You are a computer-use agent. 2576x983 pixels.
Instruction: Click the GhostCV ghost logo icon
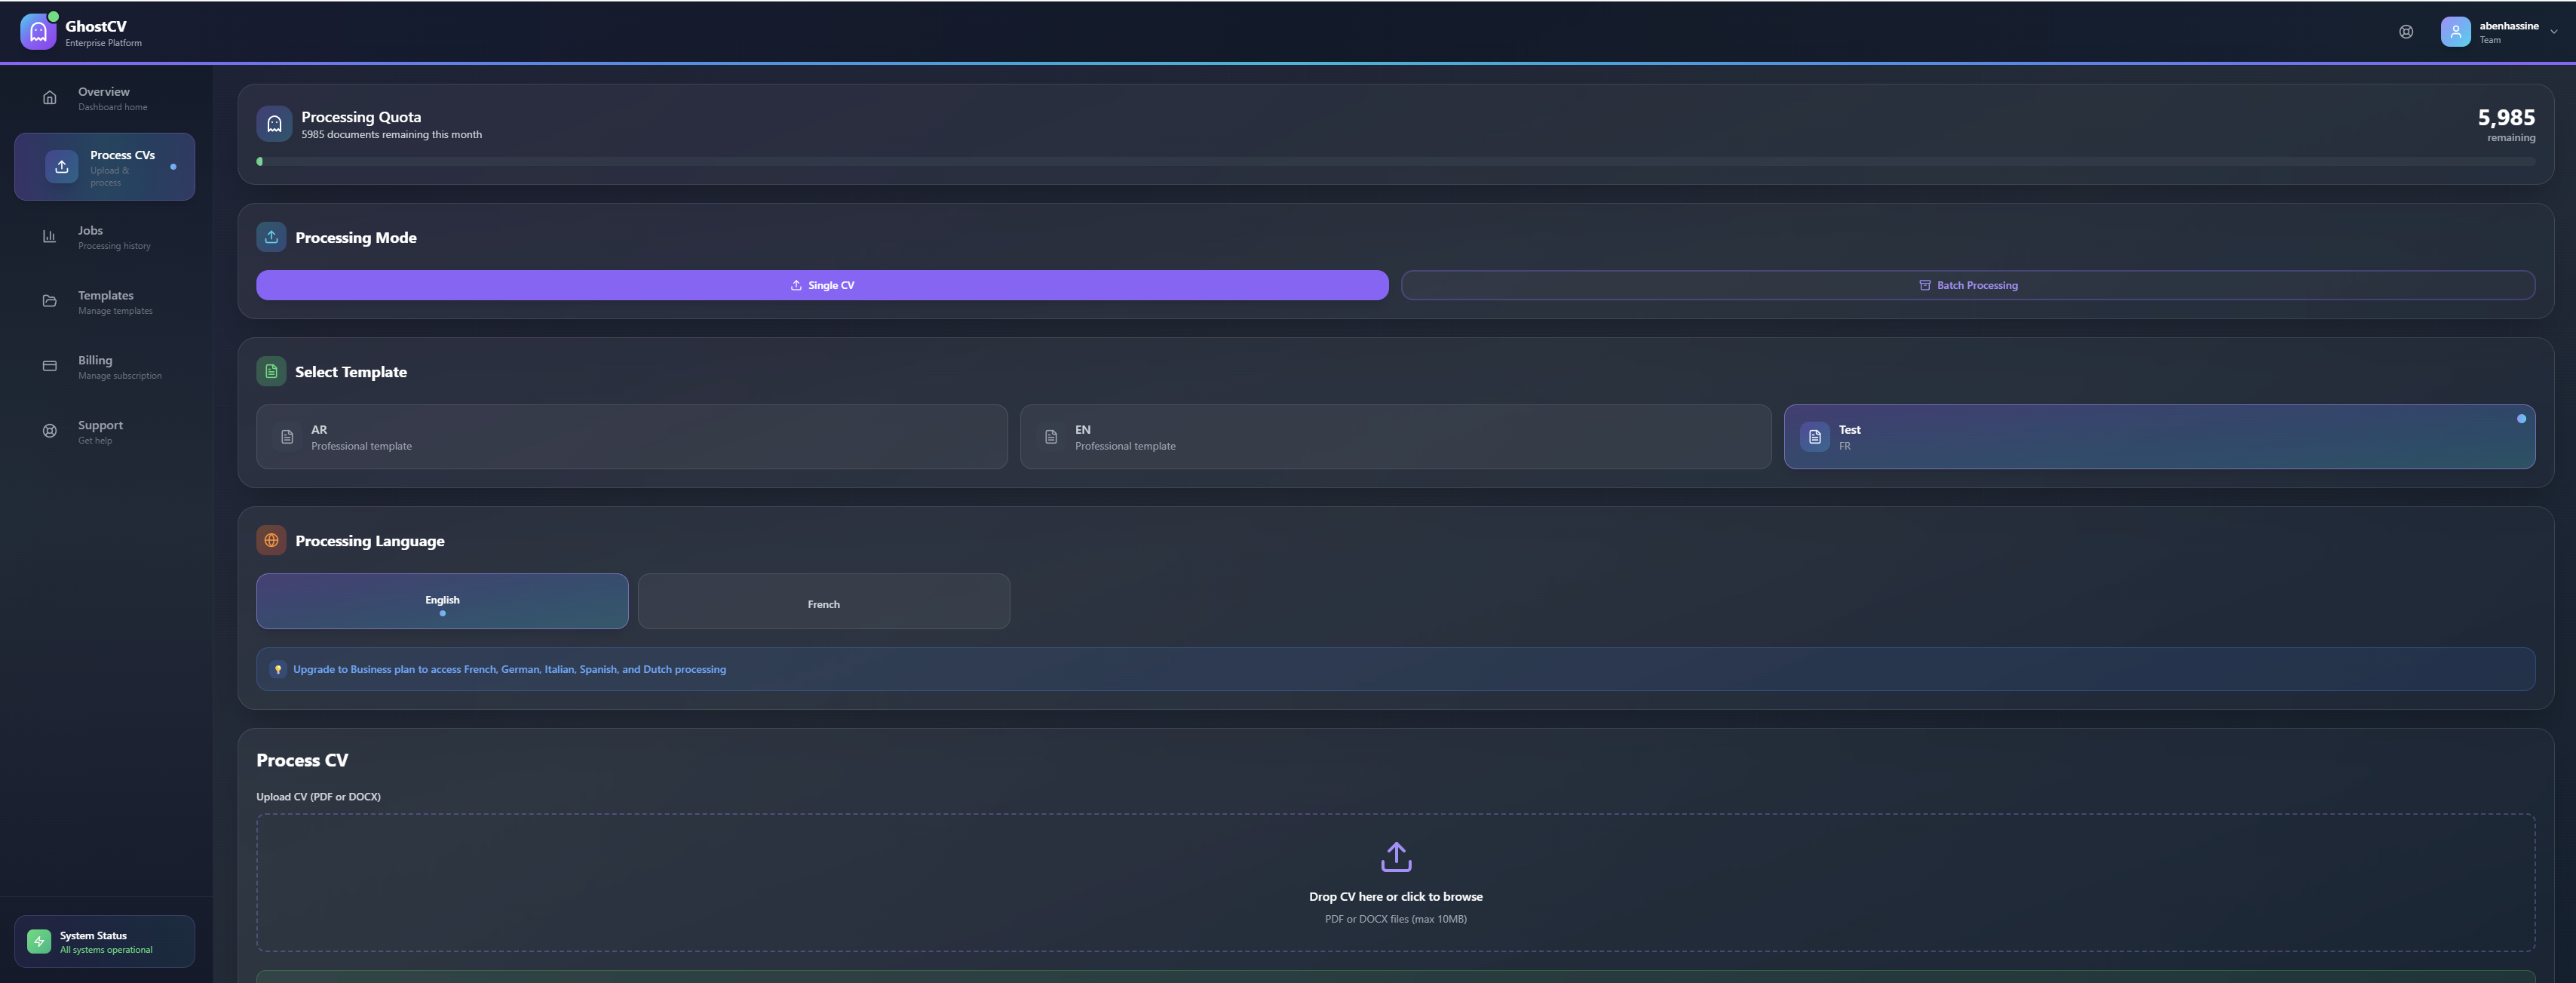[38, 32]
